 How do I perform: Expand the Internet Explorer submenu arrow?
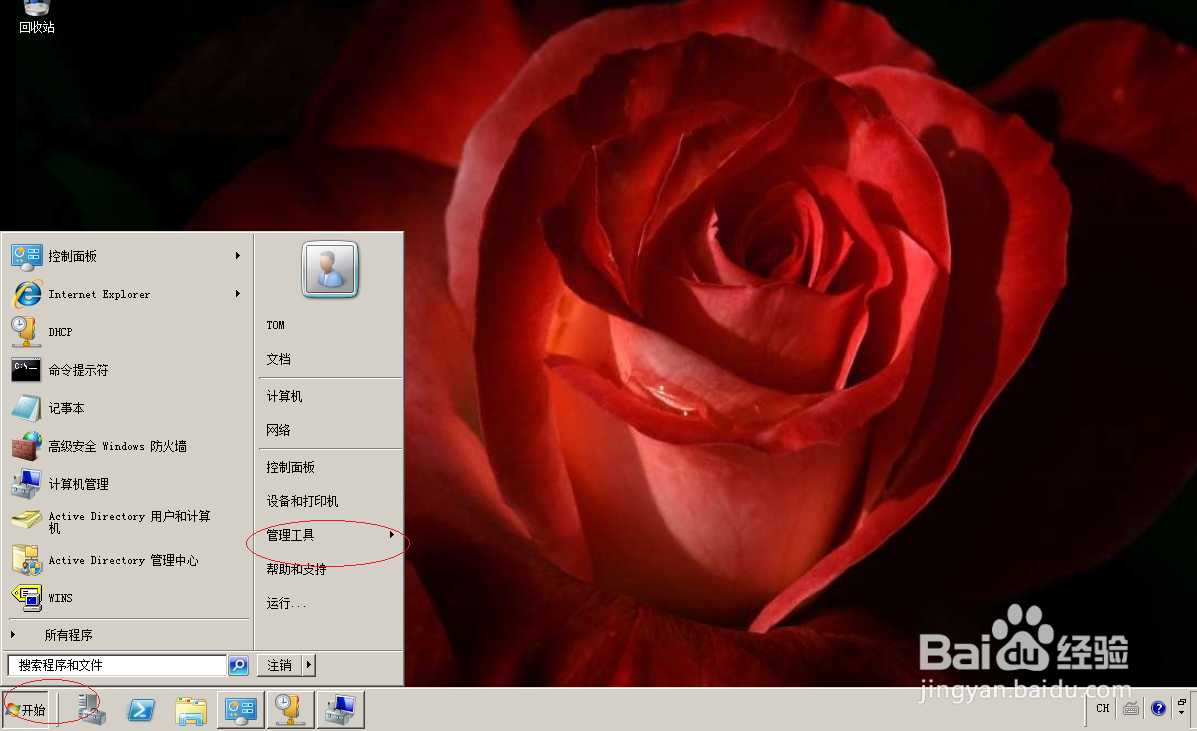point(237,294)
